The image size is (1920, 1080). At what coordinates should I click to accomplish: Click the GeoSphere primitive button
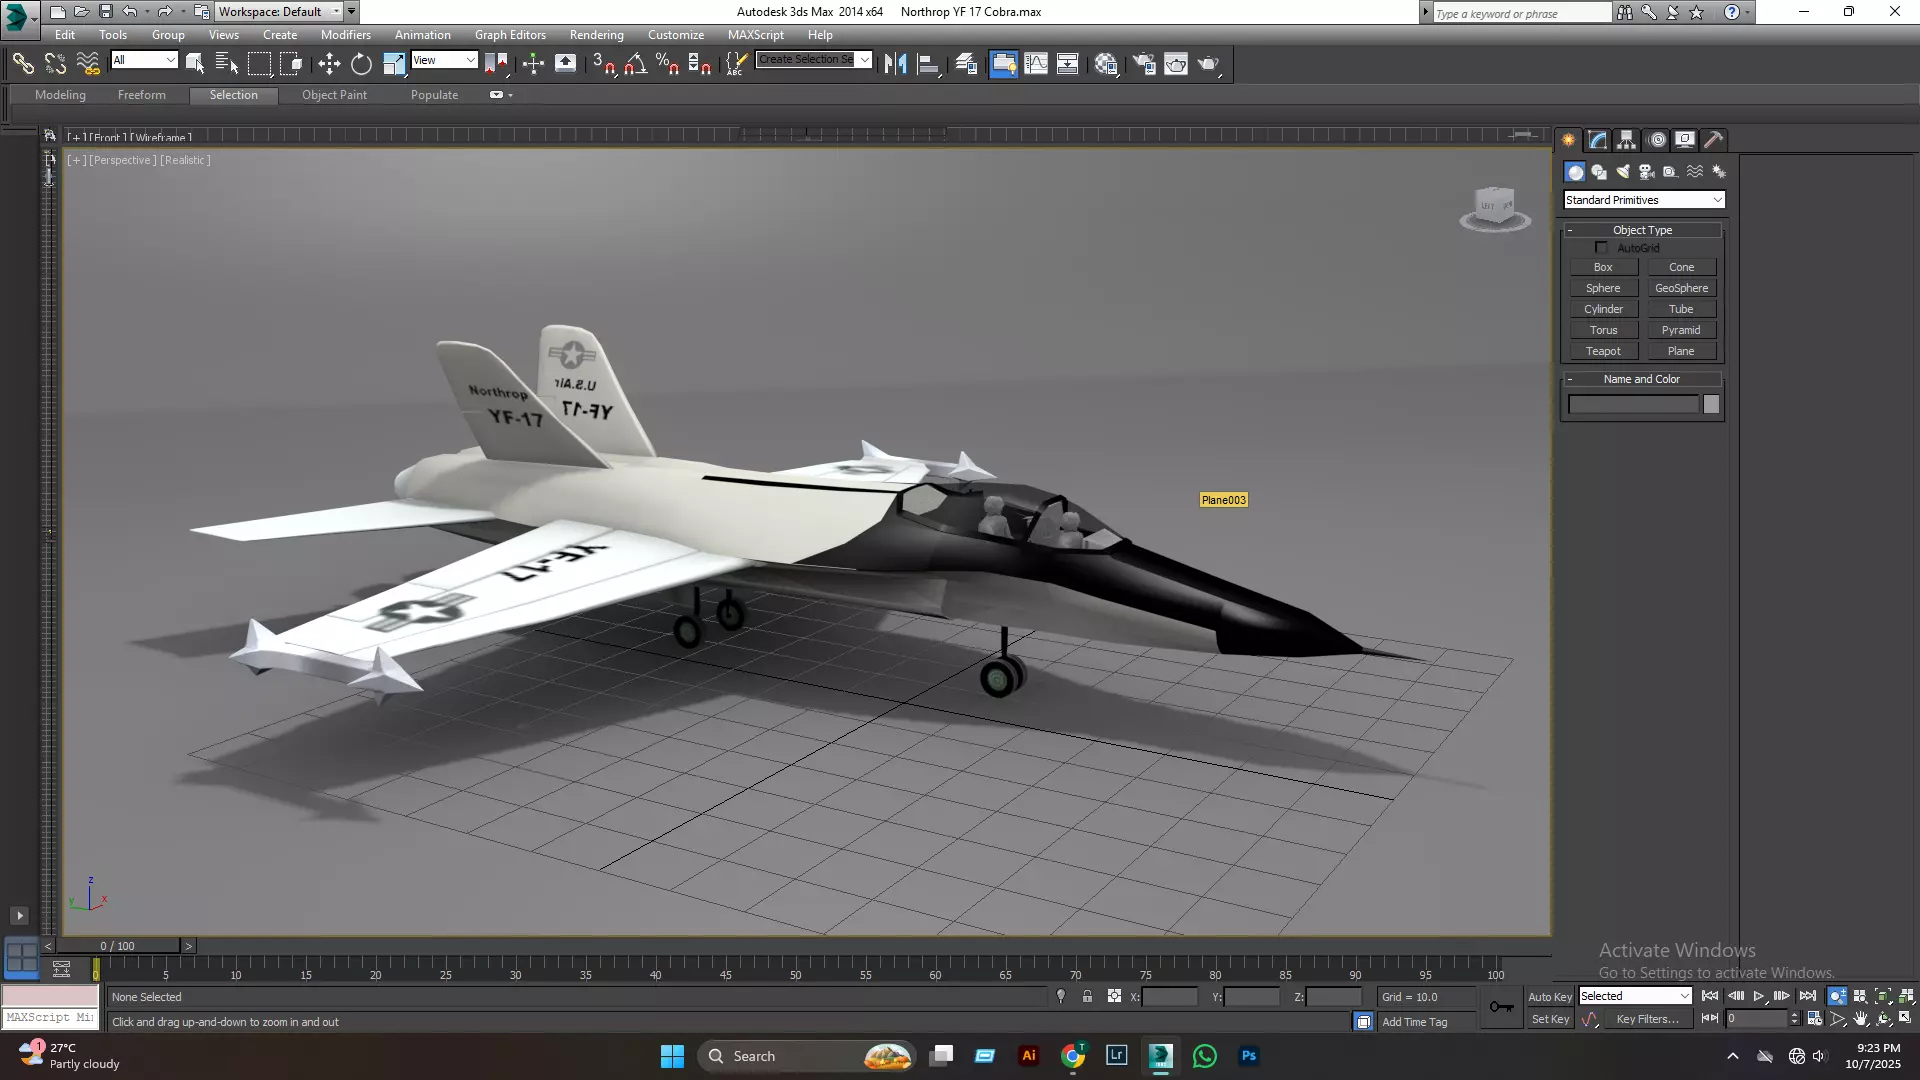pyautogui.click(x=1681, y=288)
